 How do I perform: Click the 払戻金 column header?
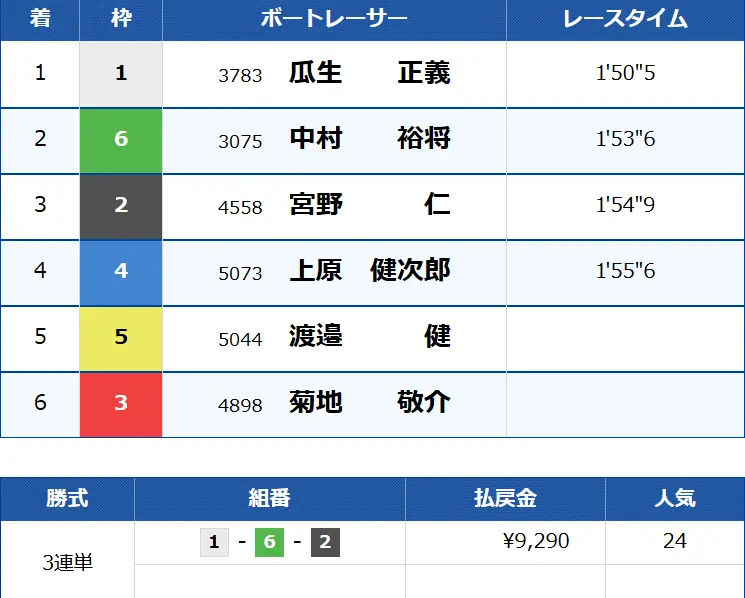tap(505, 498)
